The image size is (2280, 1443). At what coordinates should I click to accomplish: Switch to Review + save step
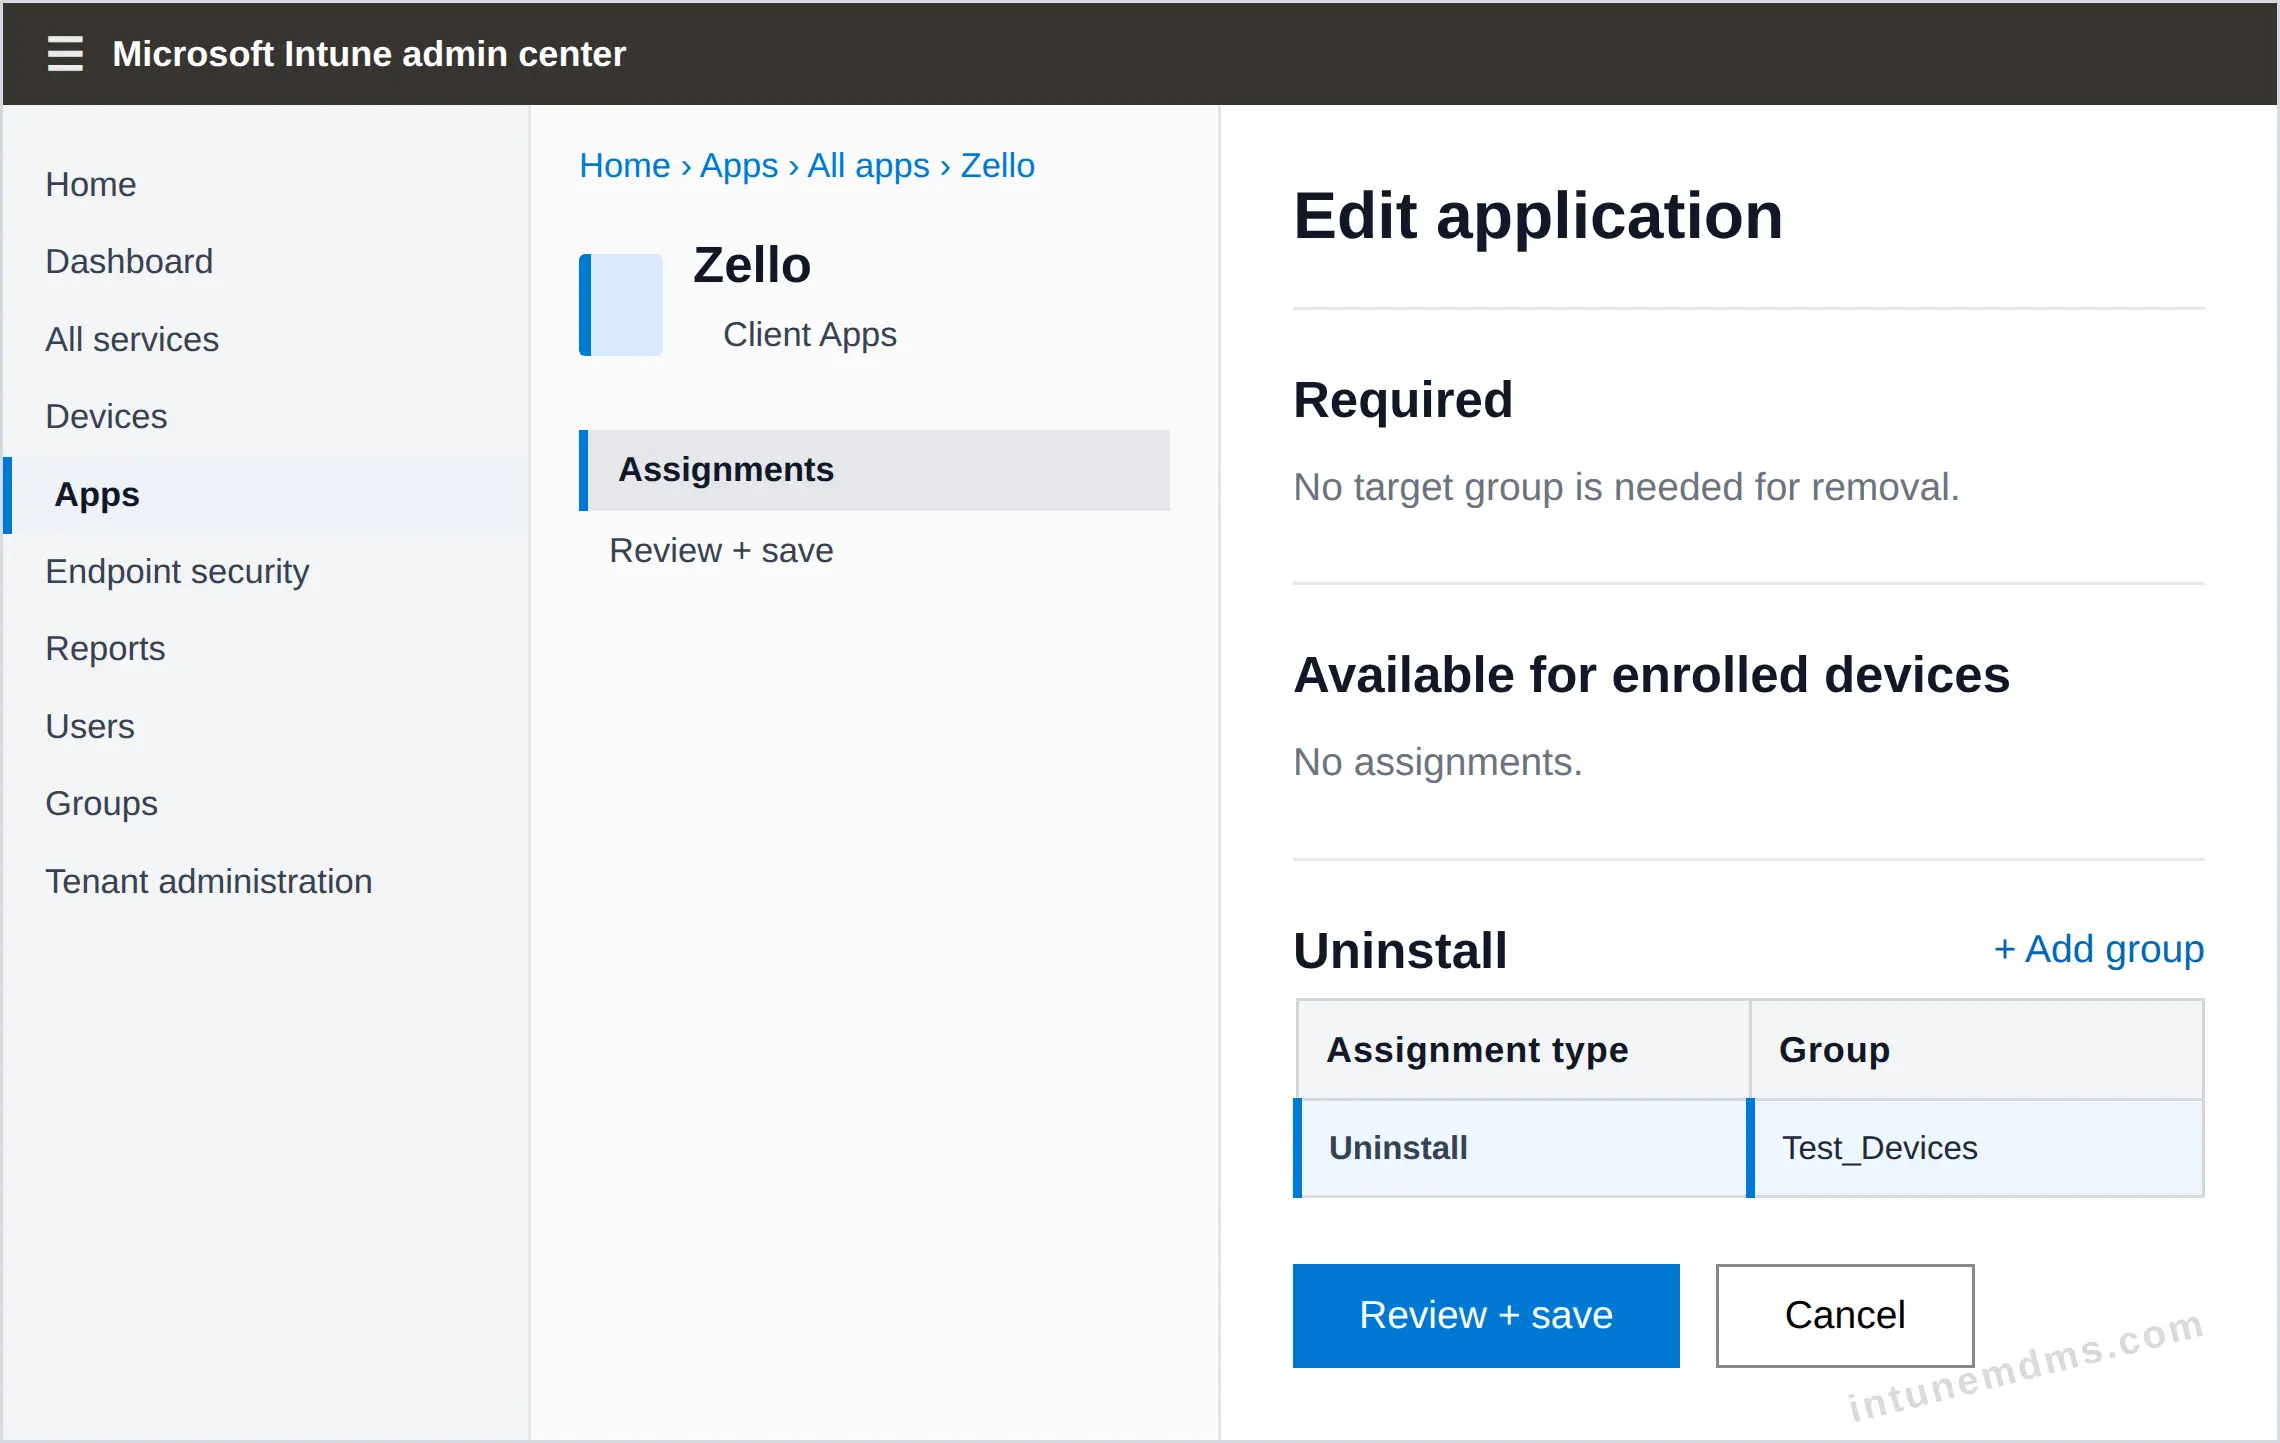tap(721, 551)
